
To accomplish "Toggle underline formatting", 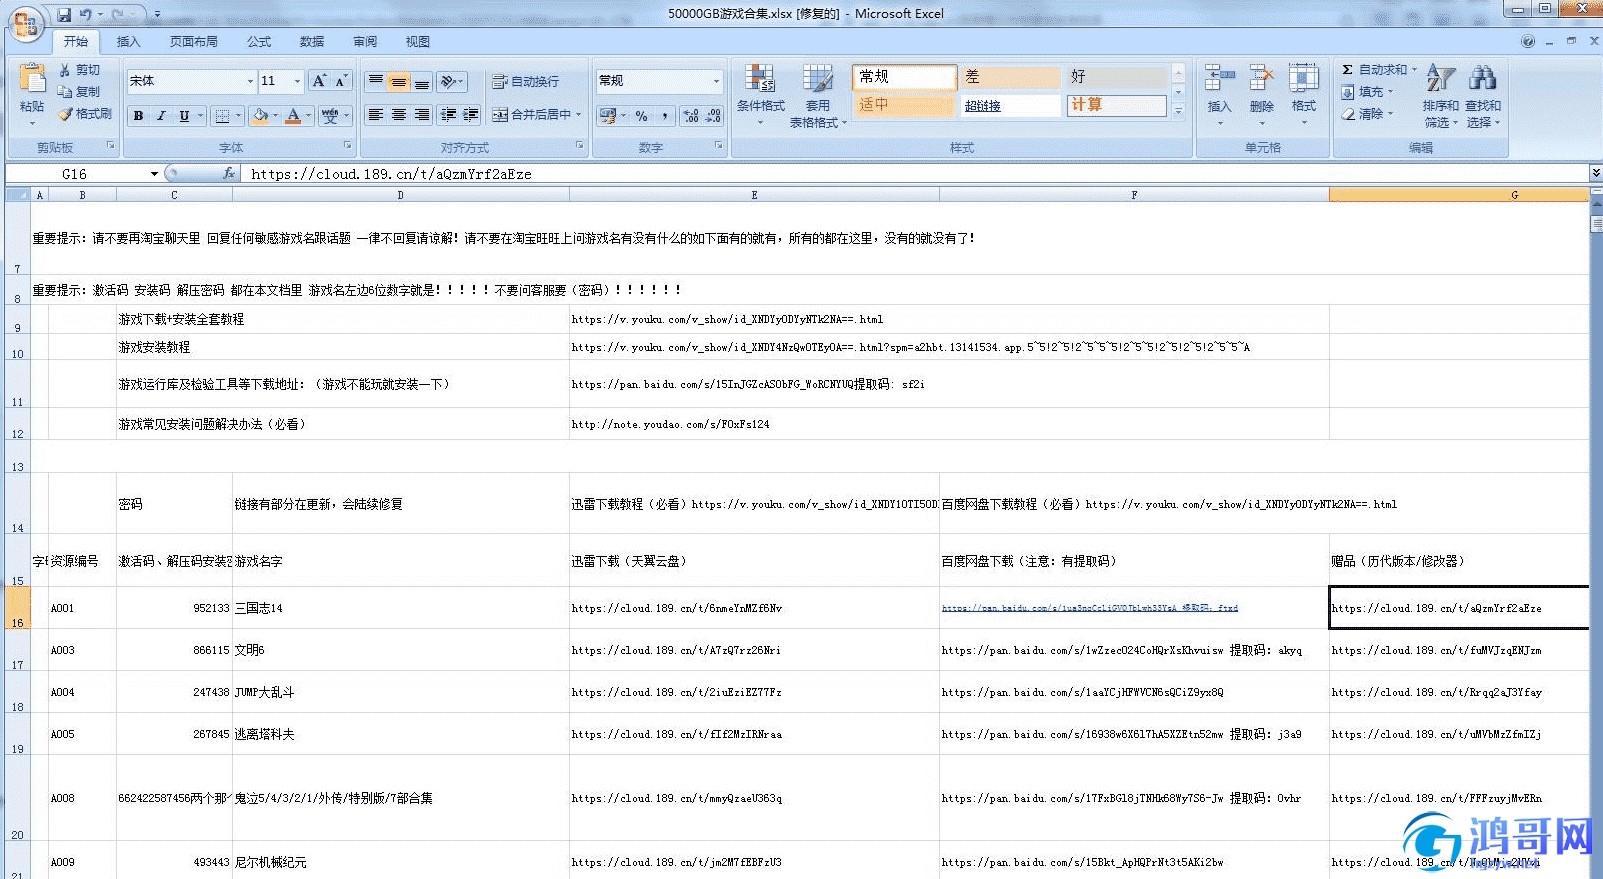I will click(184, 116).
